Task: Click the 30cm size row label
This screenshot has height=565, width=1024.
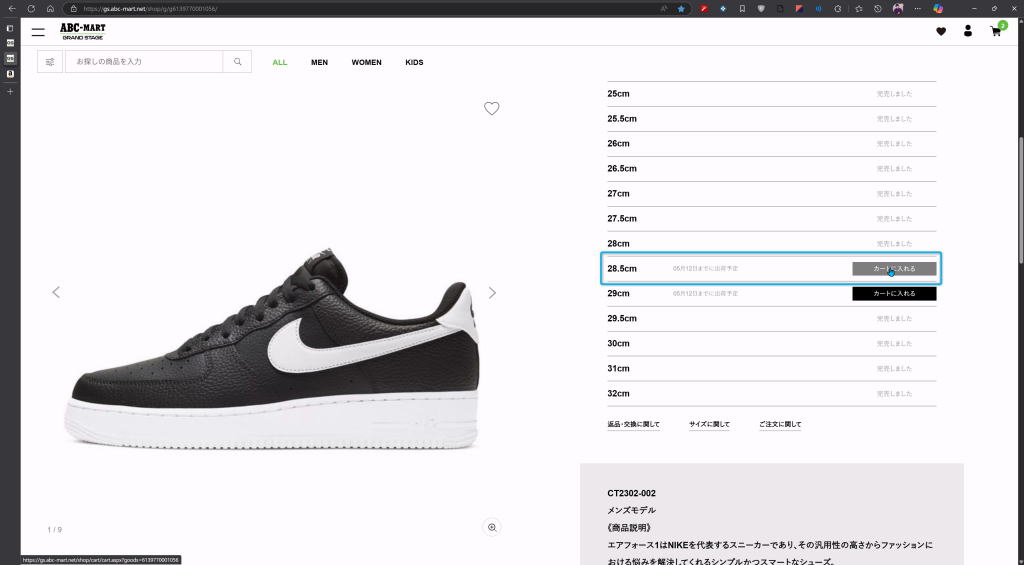Action: (x=618, y=344)
